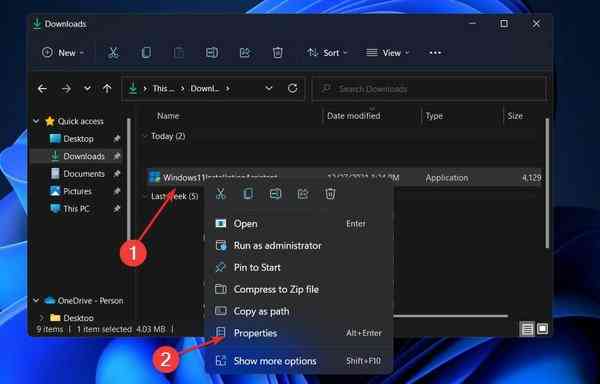Unpin Desktop using its pin icon
Screen dimensions: 600x384
point(117,139)
